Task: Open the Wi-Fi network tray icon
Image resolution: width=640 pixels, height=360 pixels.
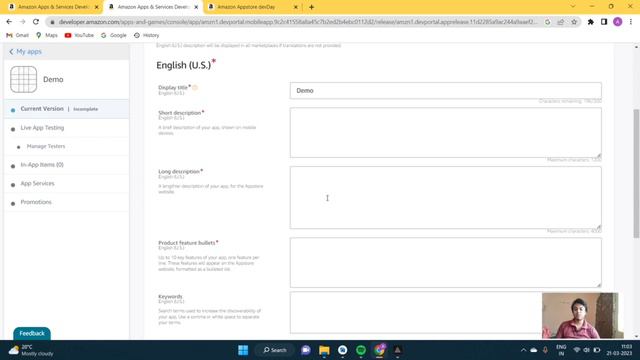Action: click(577, 350)
